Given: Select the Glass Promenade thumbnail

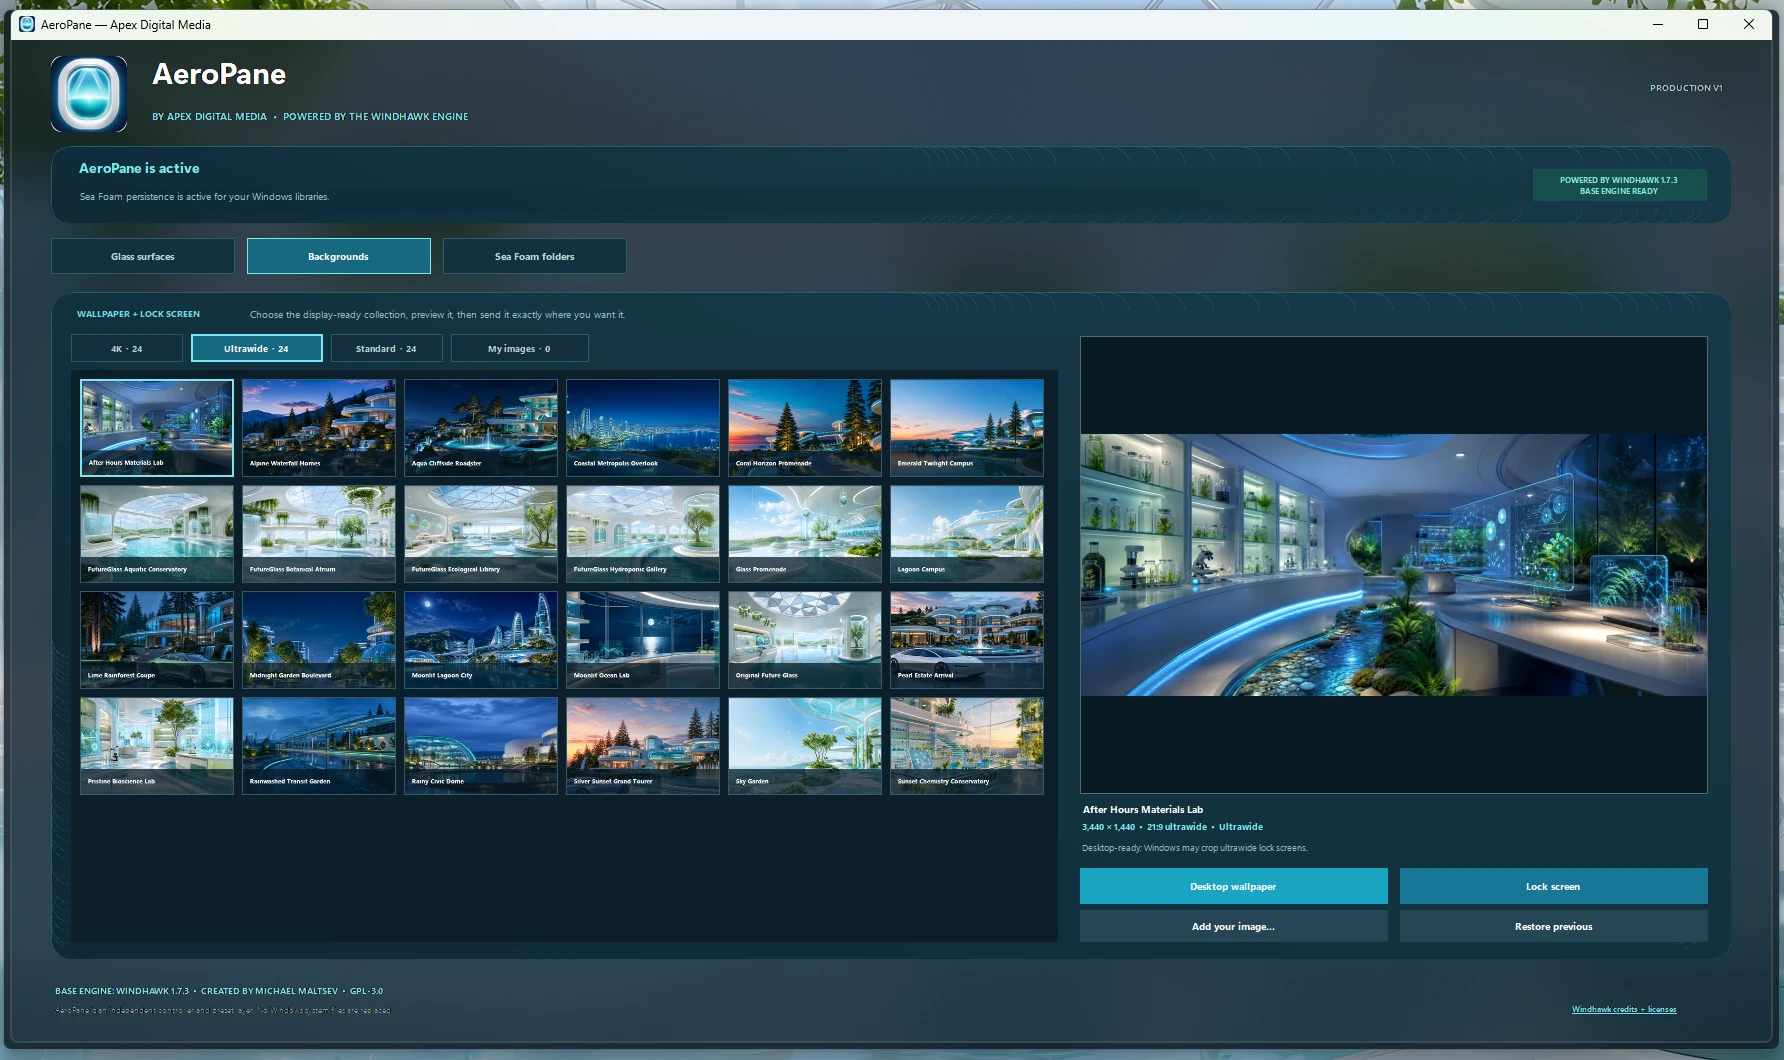Looking at the screenshot, I should 805,534.
